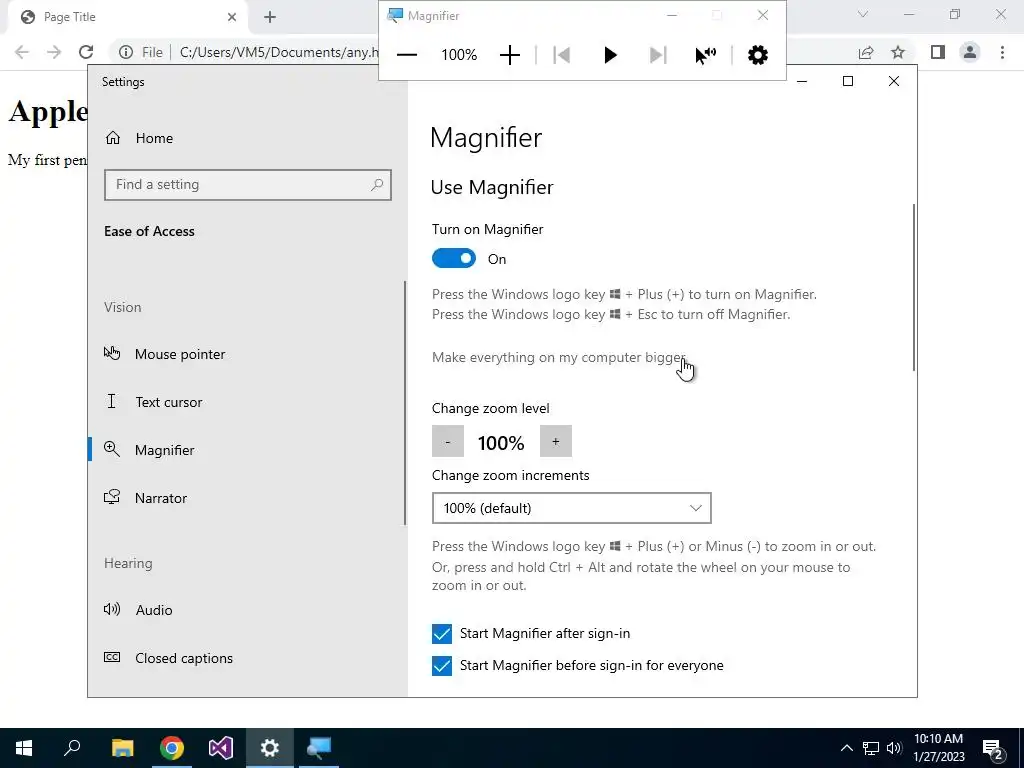The height and width of the screenshot is (768, 1024).
Task: Open Text cursor settings
Action: pyautogui.click(x=246, y=402)
